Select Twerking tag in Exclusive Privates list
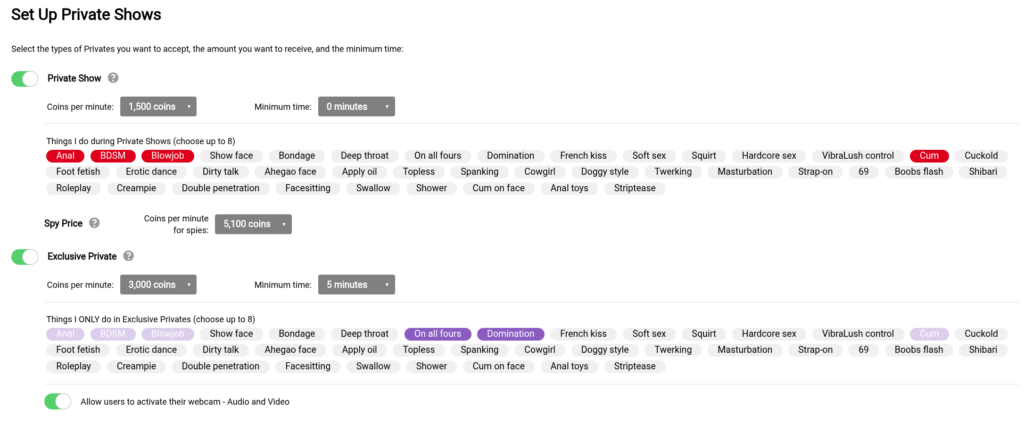Viewport: 1024px width, 432px height. pyautogui.click(x=673, y=350)
